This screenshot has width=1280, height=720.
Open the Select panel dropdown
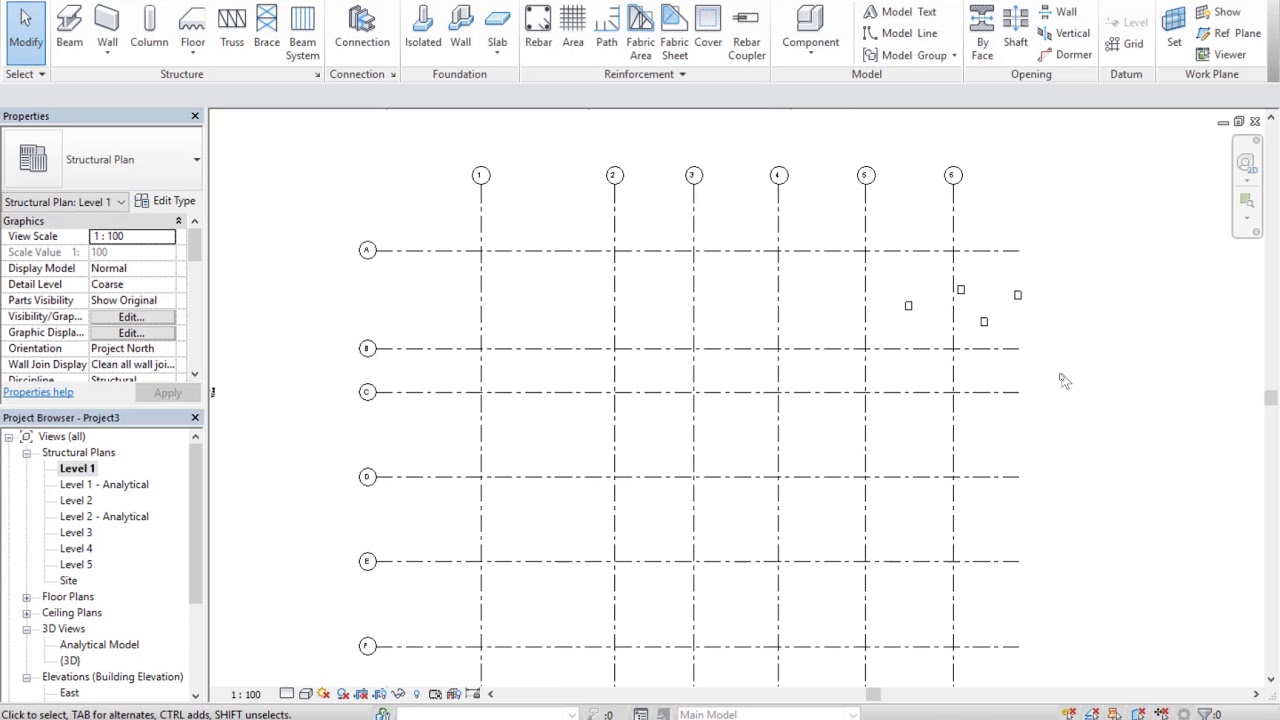click(x=25, y=74)
